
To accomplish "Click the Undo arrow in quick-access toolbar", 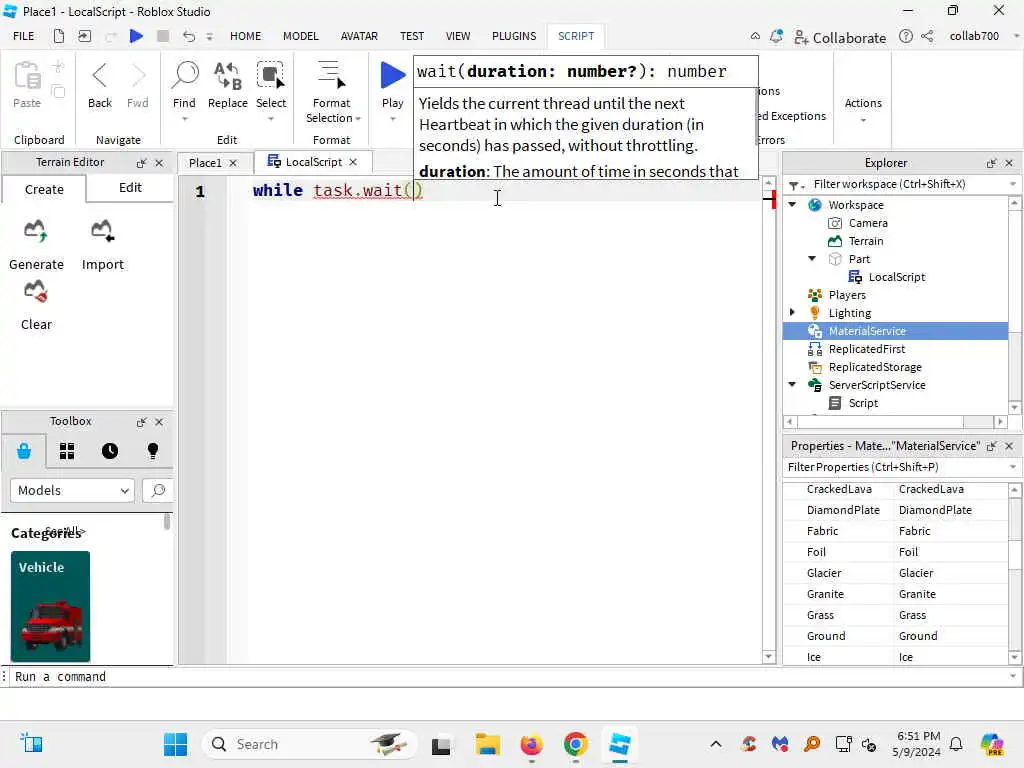I will pos(189,36).
